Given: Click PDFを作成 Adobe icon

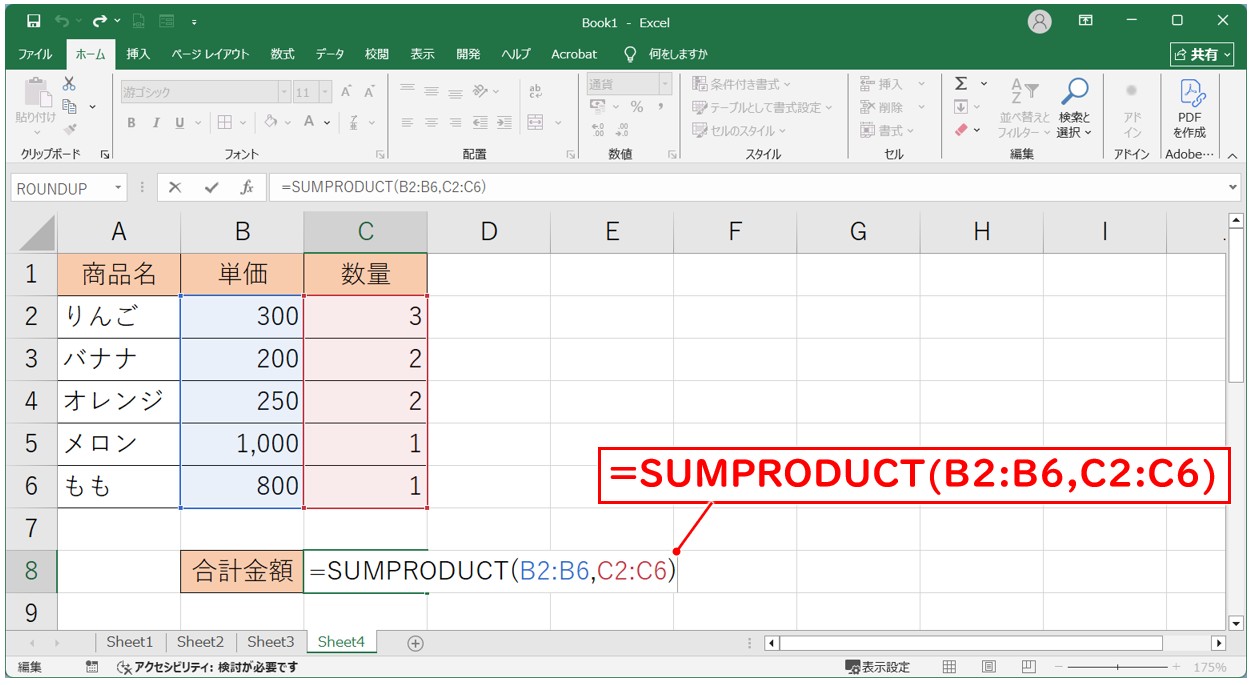Looking at the screenshot, I should pyautogui.click(x=1190, y=108).
